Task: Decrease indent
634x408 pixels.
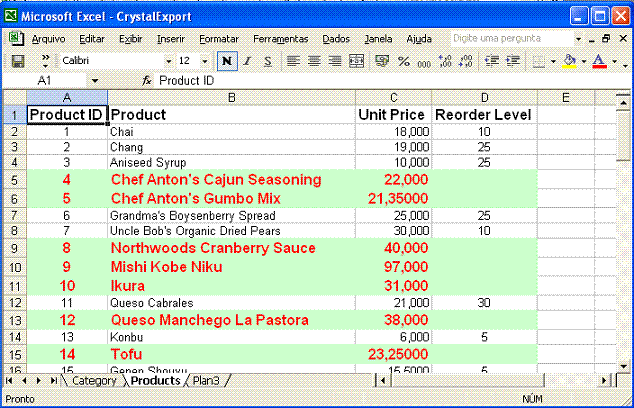Action: pos(492,61)
